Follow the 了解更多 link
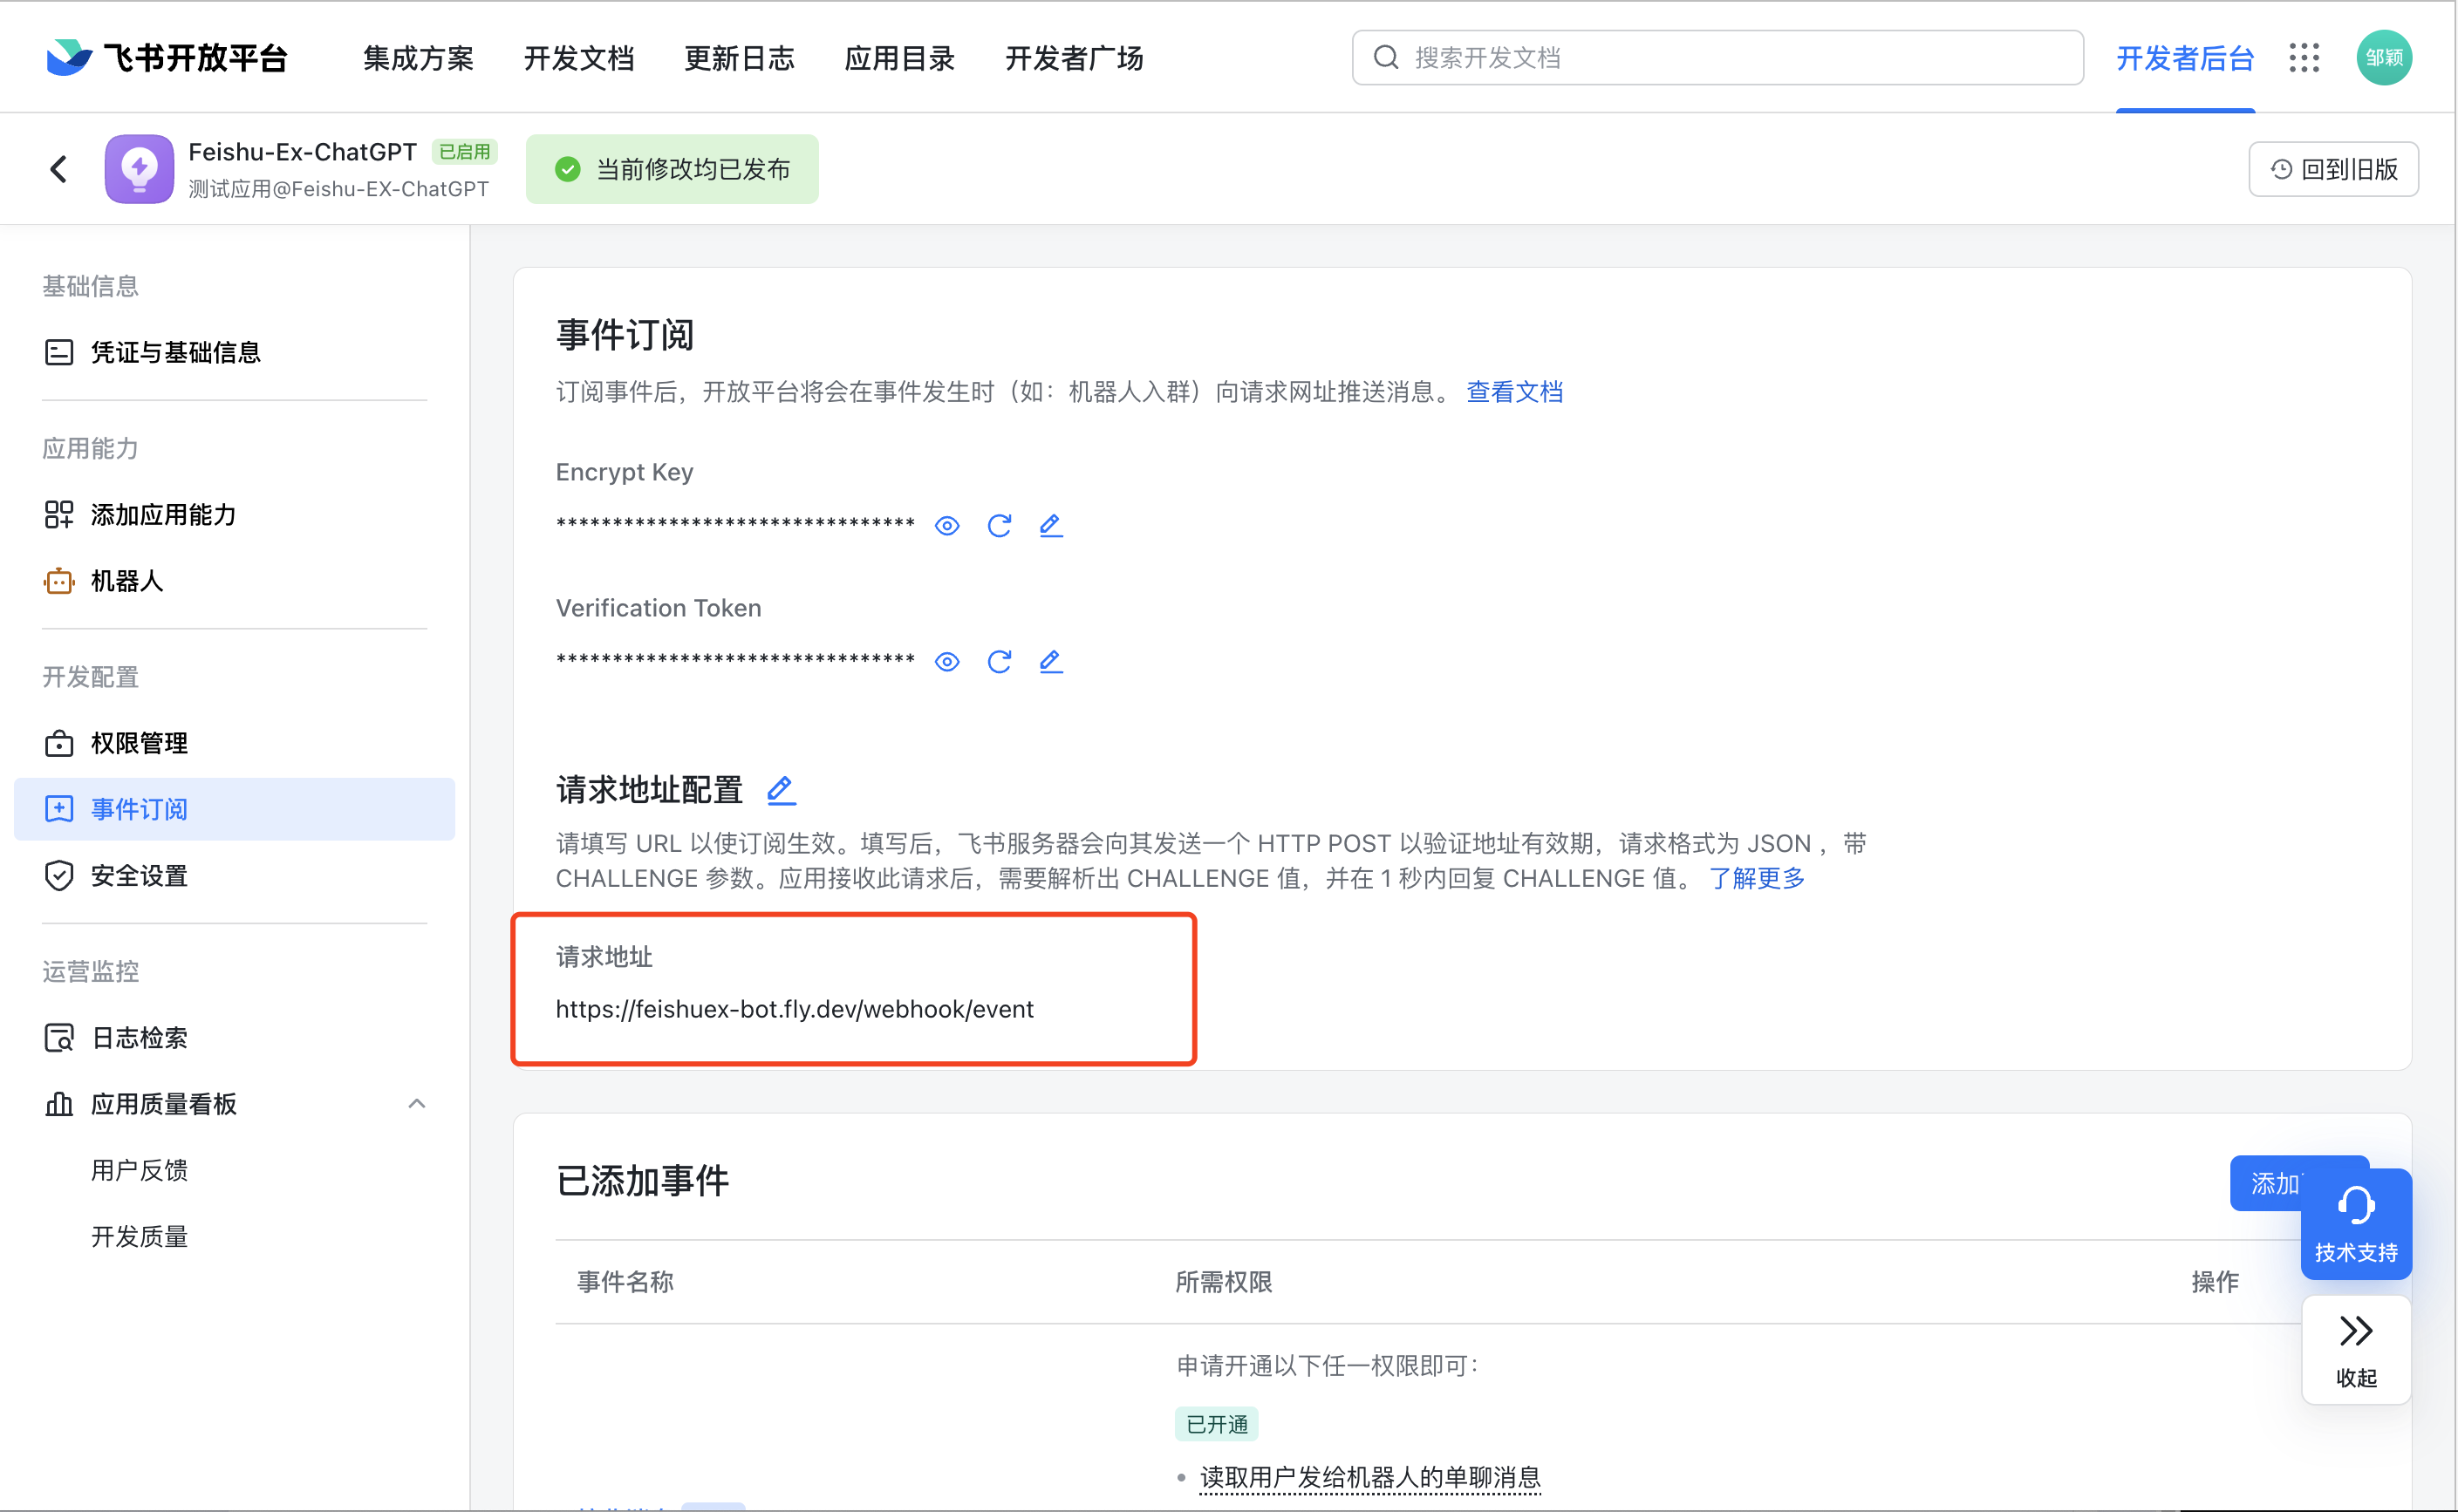This screenshot has width=2458, height=1512. click(1756, 878)
